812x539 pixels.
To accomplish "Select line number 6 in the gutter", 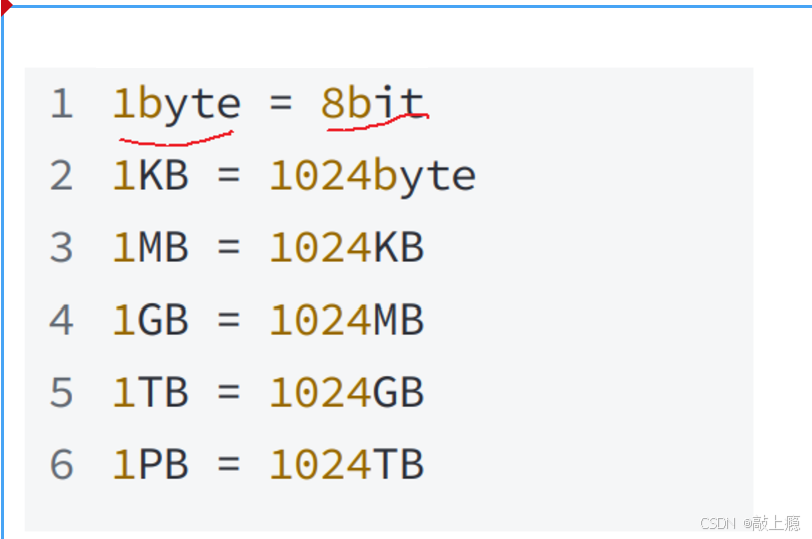I will 62,465.
